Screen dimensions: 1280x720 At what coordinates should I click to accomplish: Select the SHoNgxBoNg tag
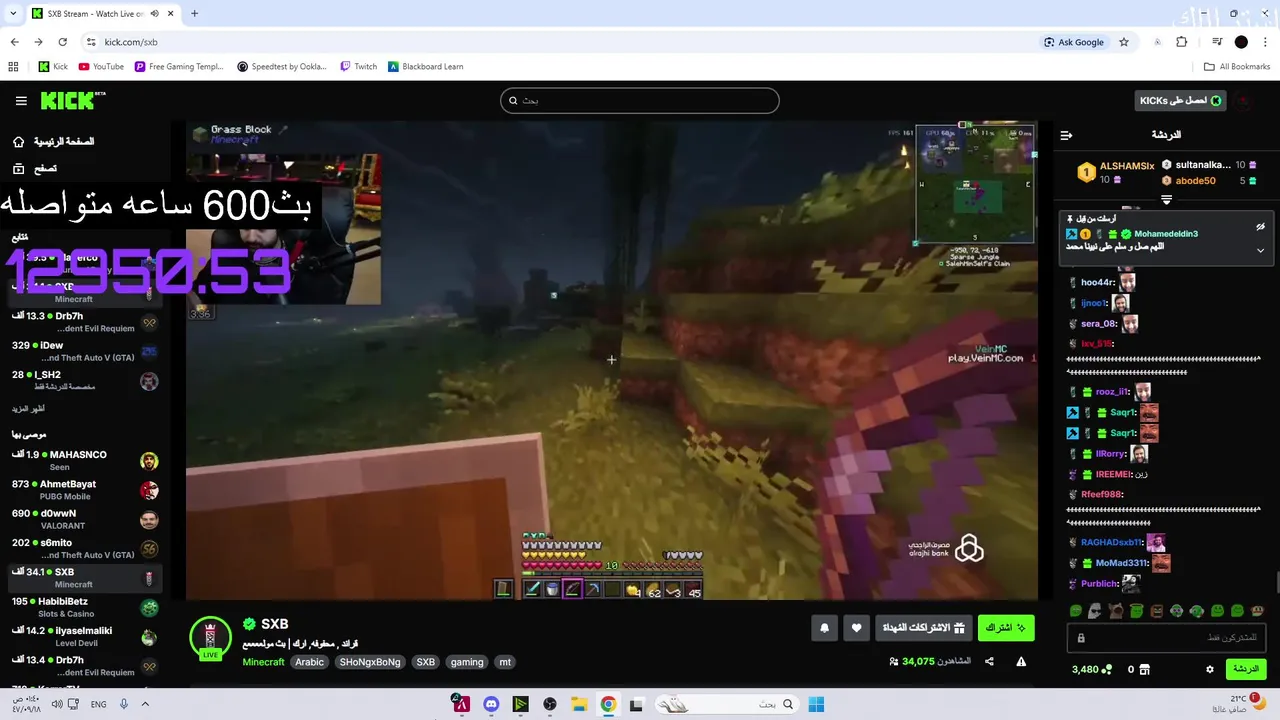click(370, 662)
